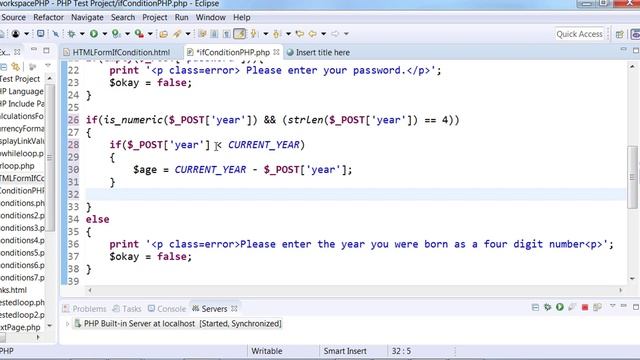
Task: Select the PHP Built-in Server at localhost row
Action: click(x=178, y=324)
